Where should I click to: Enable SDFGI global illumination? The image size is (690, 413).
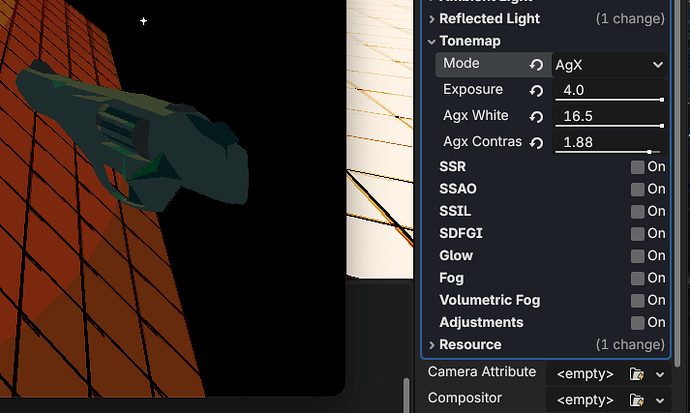pos(637,234)
